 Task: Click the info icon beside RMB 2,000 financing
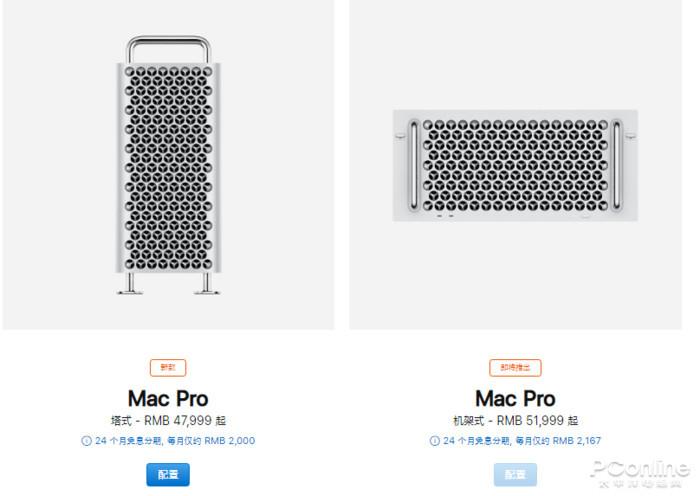click(87, 441)
